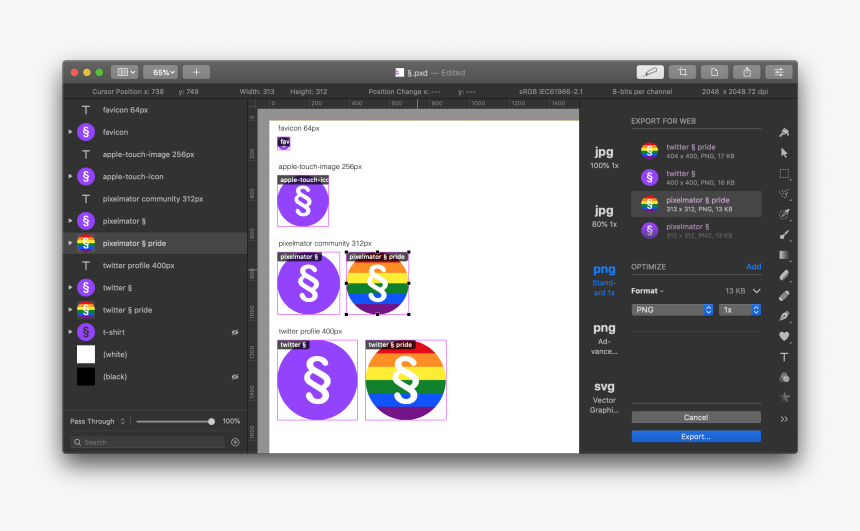The image size is (860, 531).
Task: Select the Eraser tool
Action: click(x=784, y=275)
